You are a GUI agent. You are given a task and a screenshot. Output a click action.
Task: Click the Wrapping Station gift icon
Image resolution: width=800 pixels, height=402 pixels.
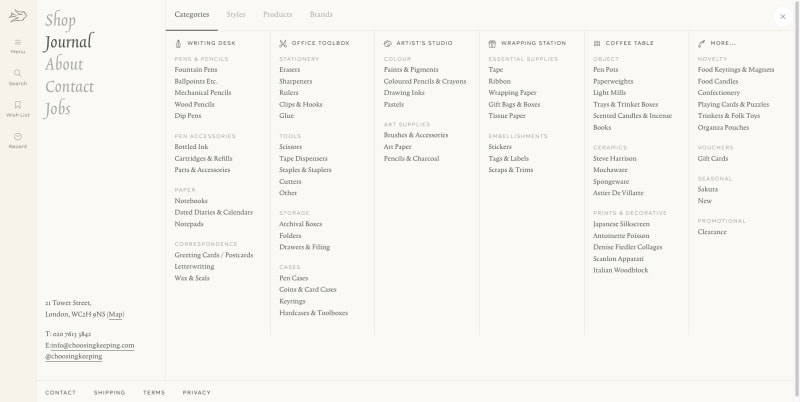click(492, 43)
